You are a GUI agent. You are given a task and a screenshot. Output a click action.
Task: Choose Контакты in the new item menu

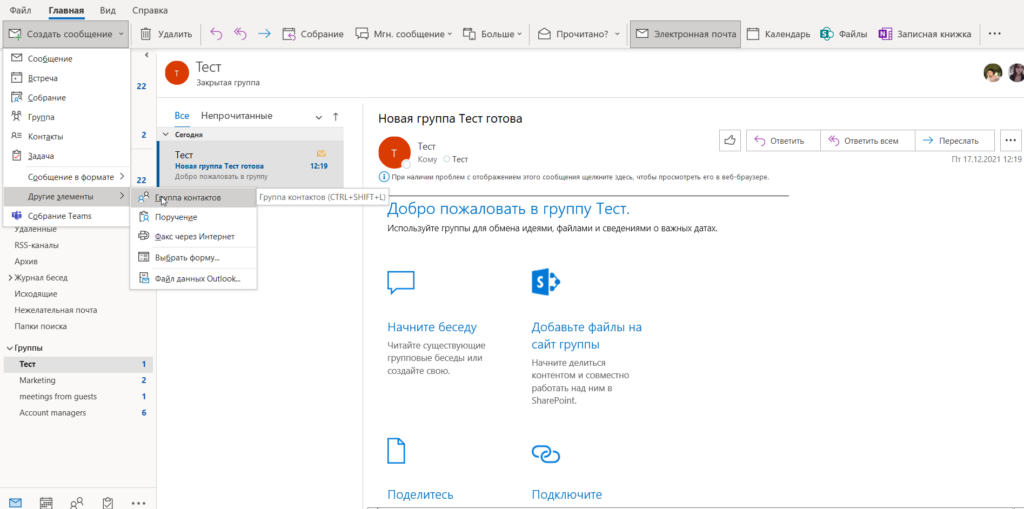coord(67,137)
